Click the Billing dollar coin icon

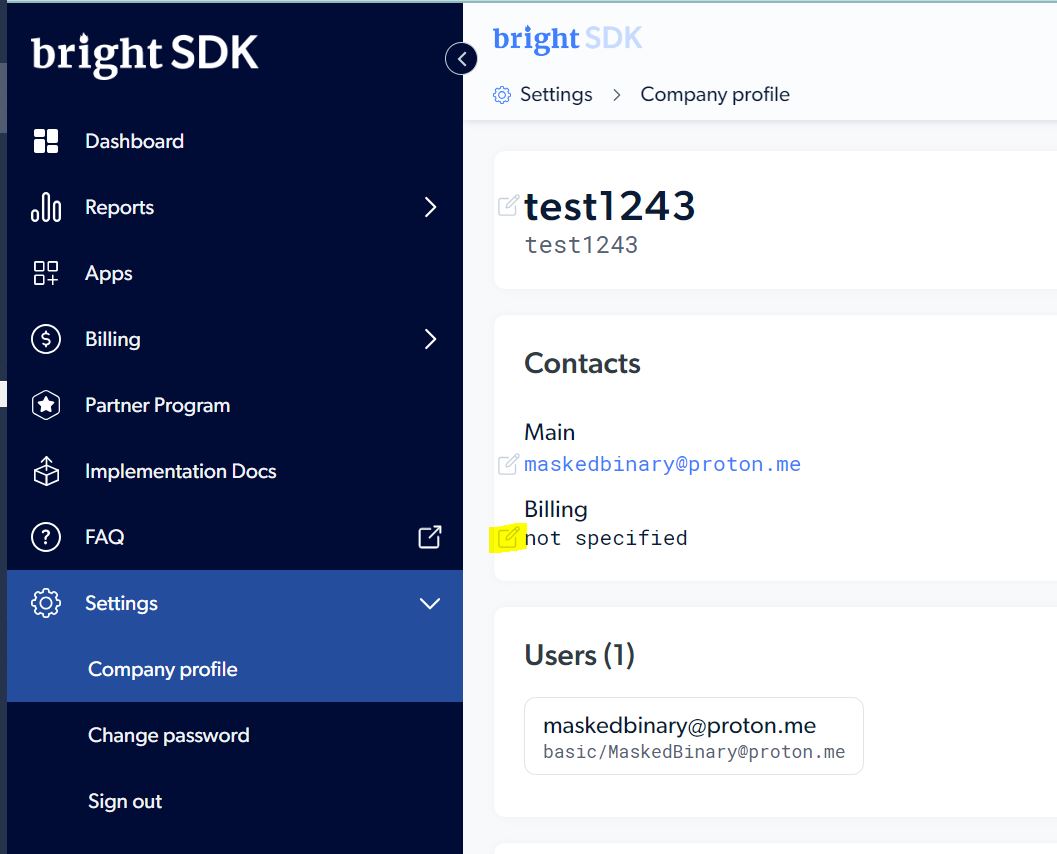[46, 339]
